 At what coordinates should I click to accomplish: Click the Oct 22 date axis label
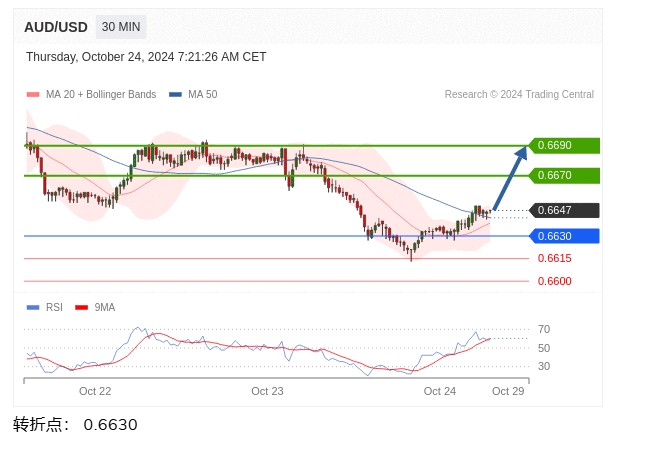coord(95,391)
